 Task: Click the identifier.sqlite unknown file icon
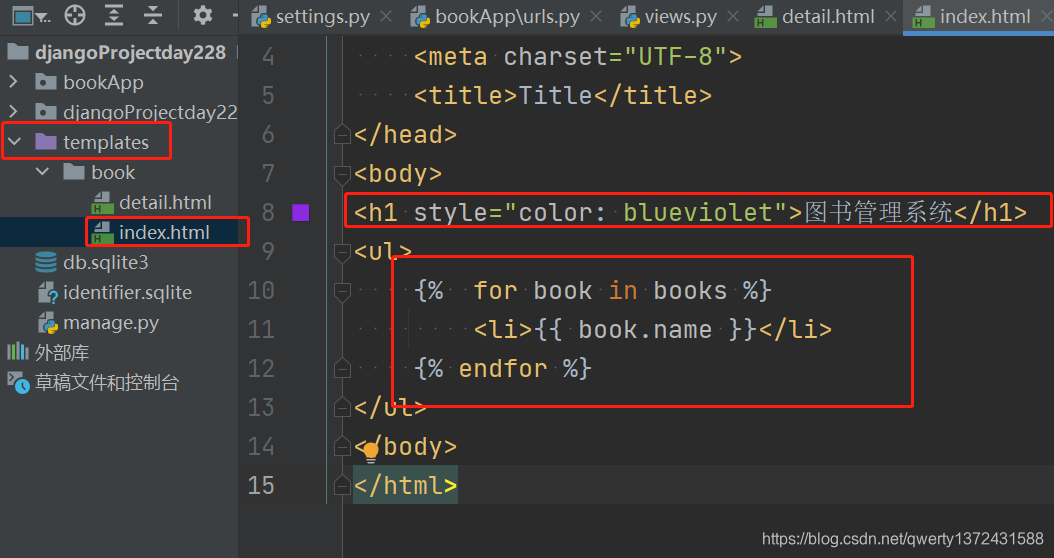(47, 292)
